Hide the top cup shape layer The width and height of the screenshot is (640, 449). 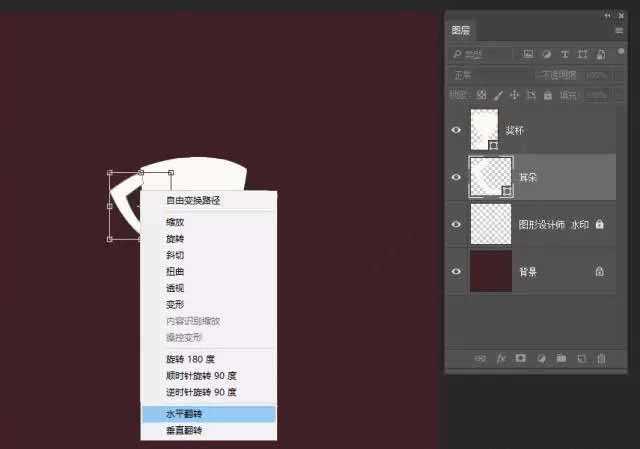tap(456, 130)
